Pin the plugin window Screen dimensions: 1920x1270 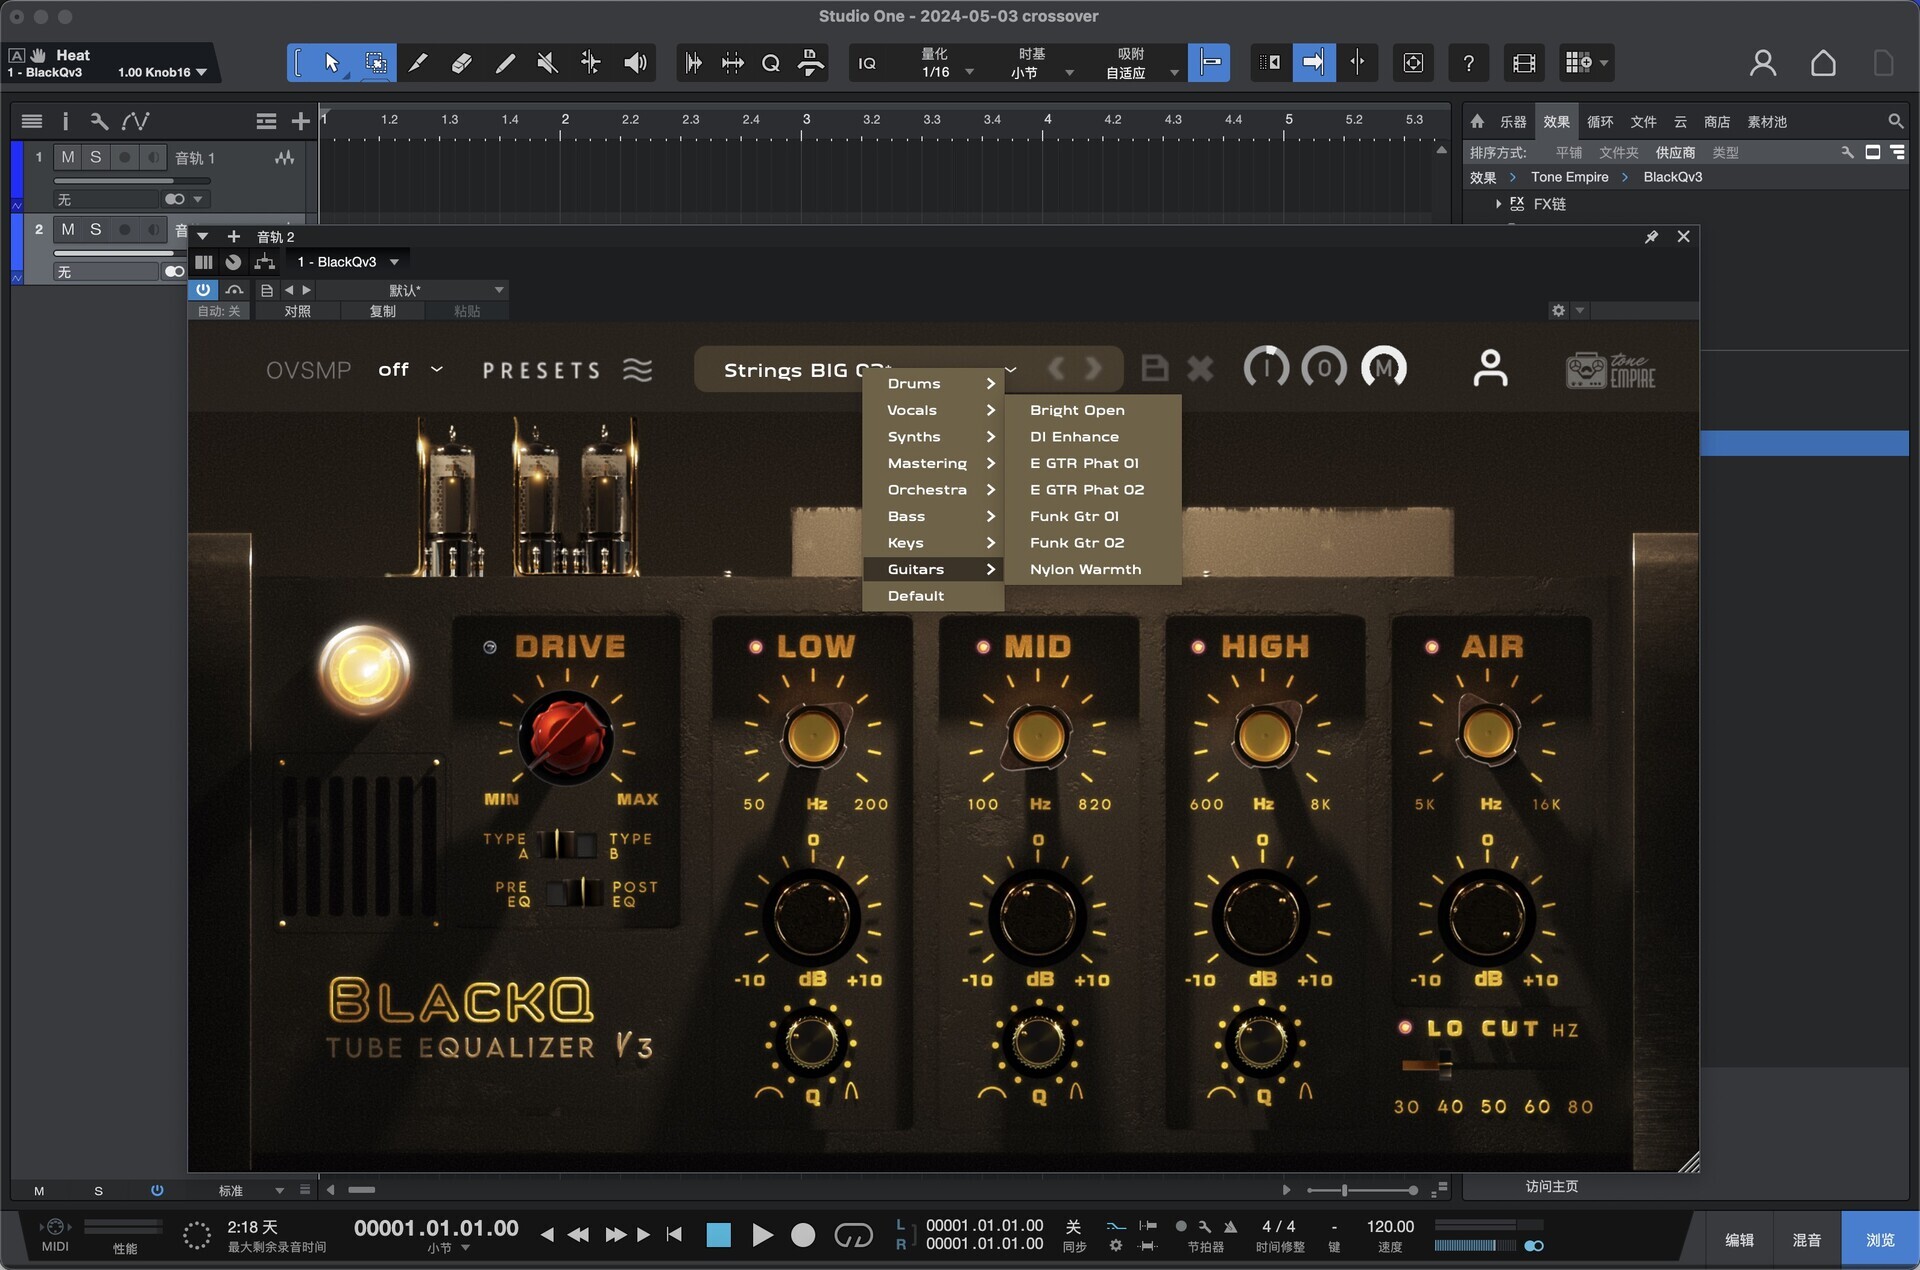1651,237
